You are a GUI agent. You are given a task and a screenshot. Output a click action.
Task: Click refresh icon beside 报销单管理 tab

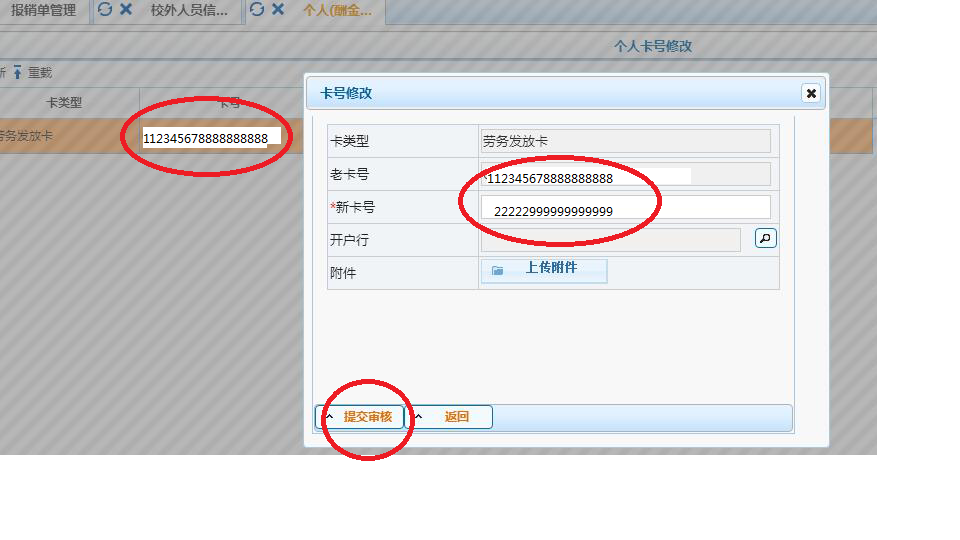[105, 10]
